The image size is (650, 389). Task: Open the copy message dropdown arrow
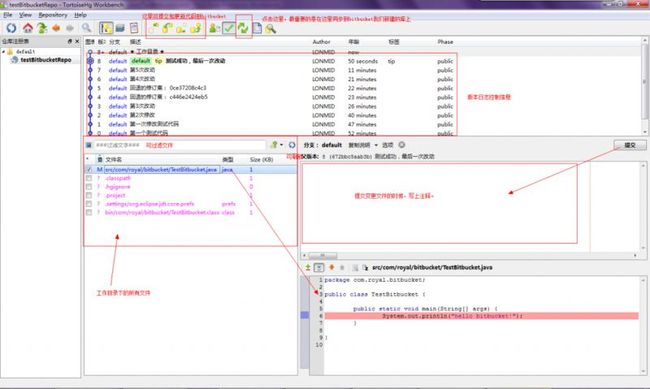click(376, 145)
